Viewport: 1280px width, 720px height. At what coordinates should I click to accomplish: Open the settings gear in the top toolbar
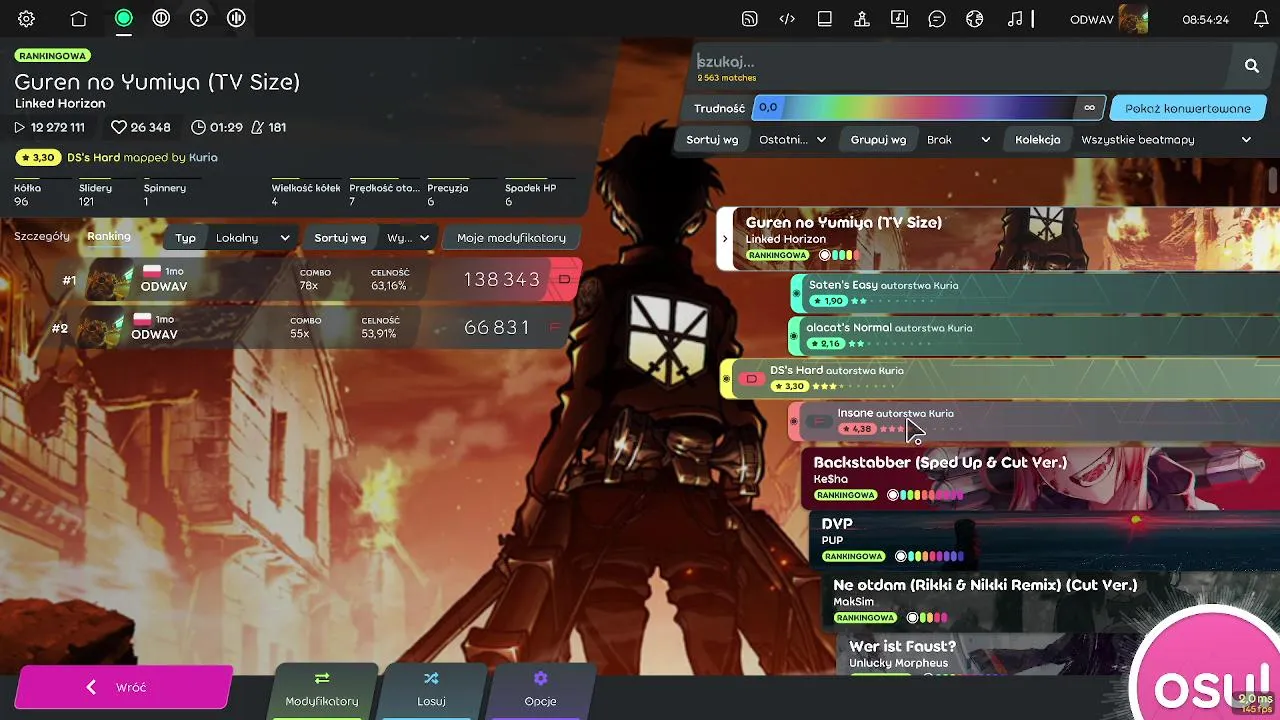tap(26, 19)
